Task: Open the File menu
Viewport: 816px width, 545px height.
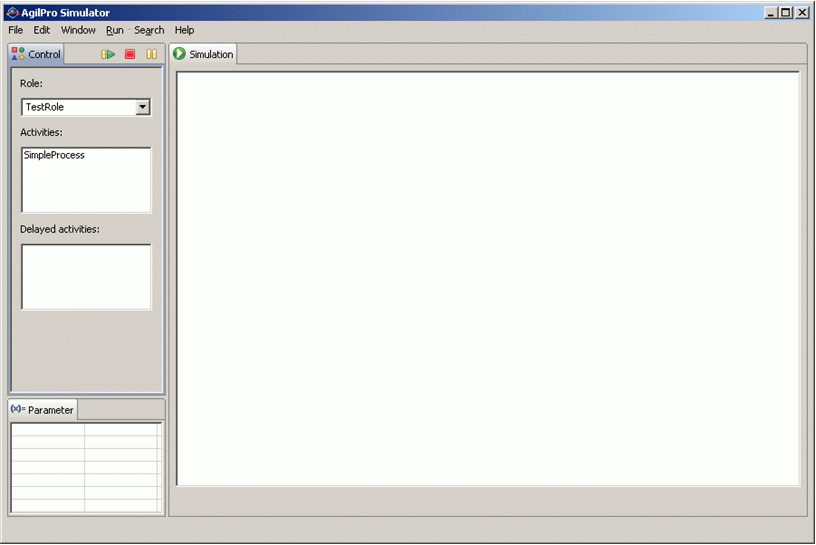Action: pos(16,30)
